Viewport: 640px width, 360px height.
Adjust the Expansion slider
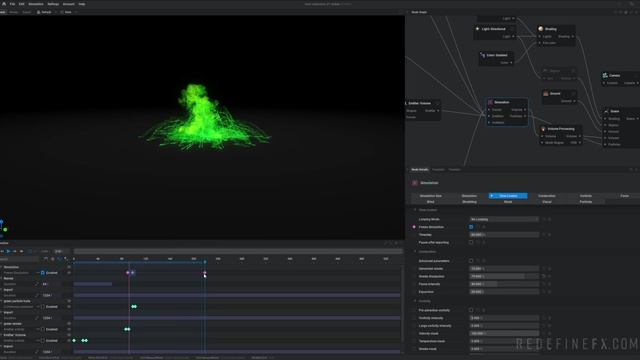point(504,292)
